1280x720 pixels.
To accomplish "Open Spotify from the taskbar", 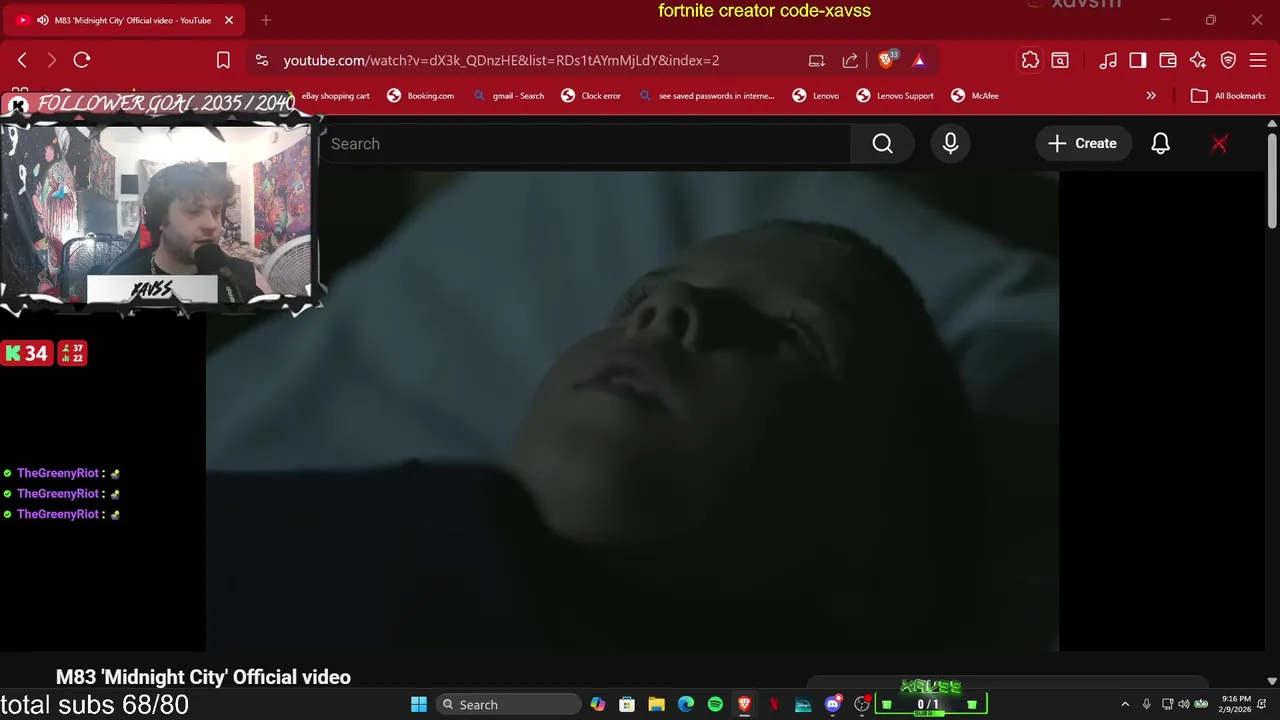I will (715, 704).
